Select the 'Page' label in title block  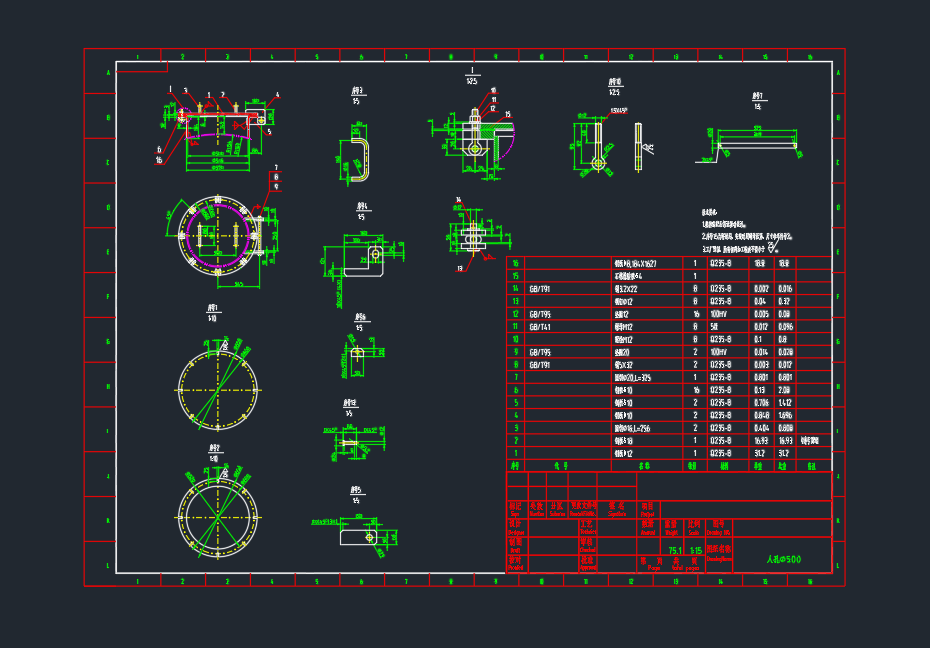654,568
